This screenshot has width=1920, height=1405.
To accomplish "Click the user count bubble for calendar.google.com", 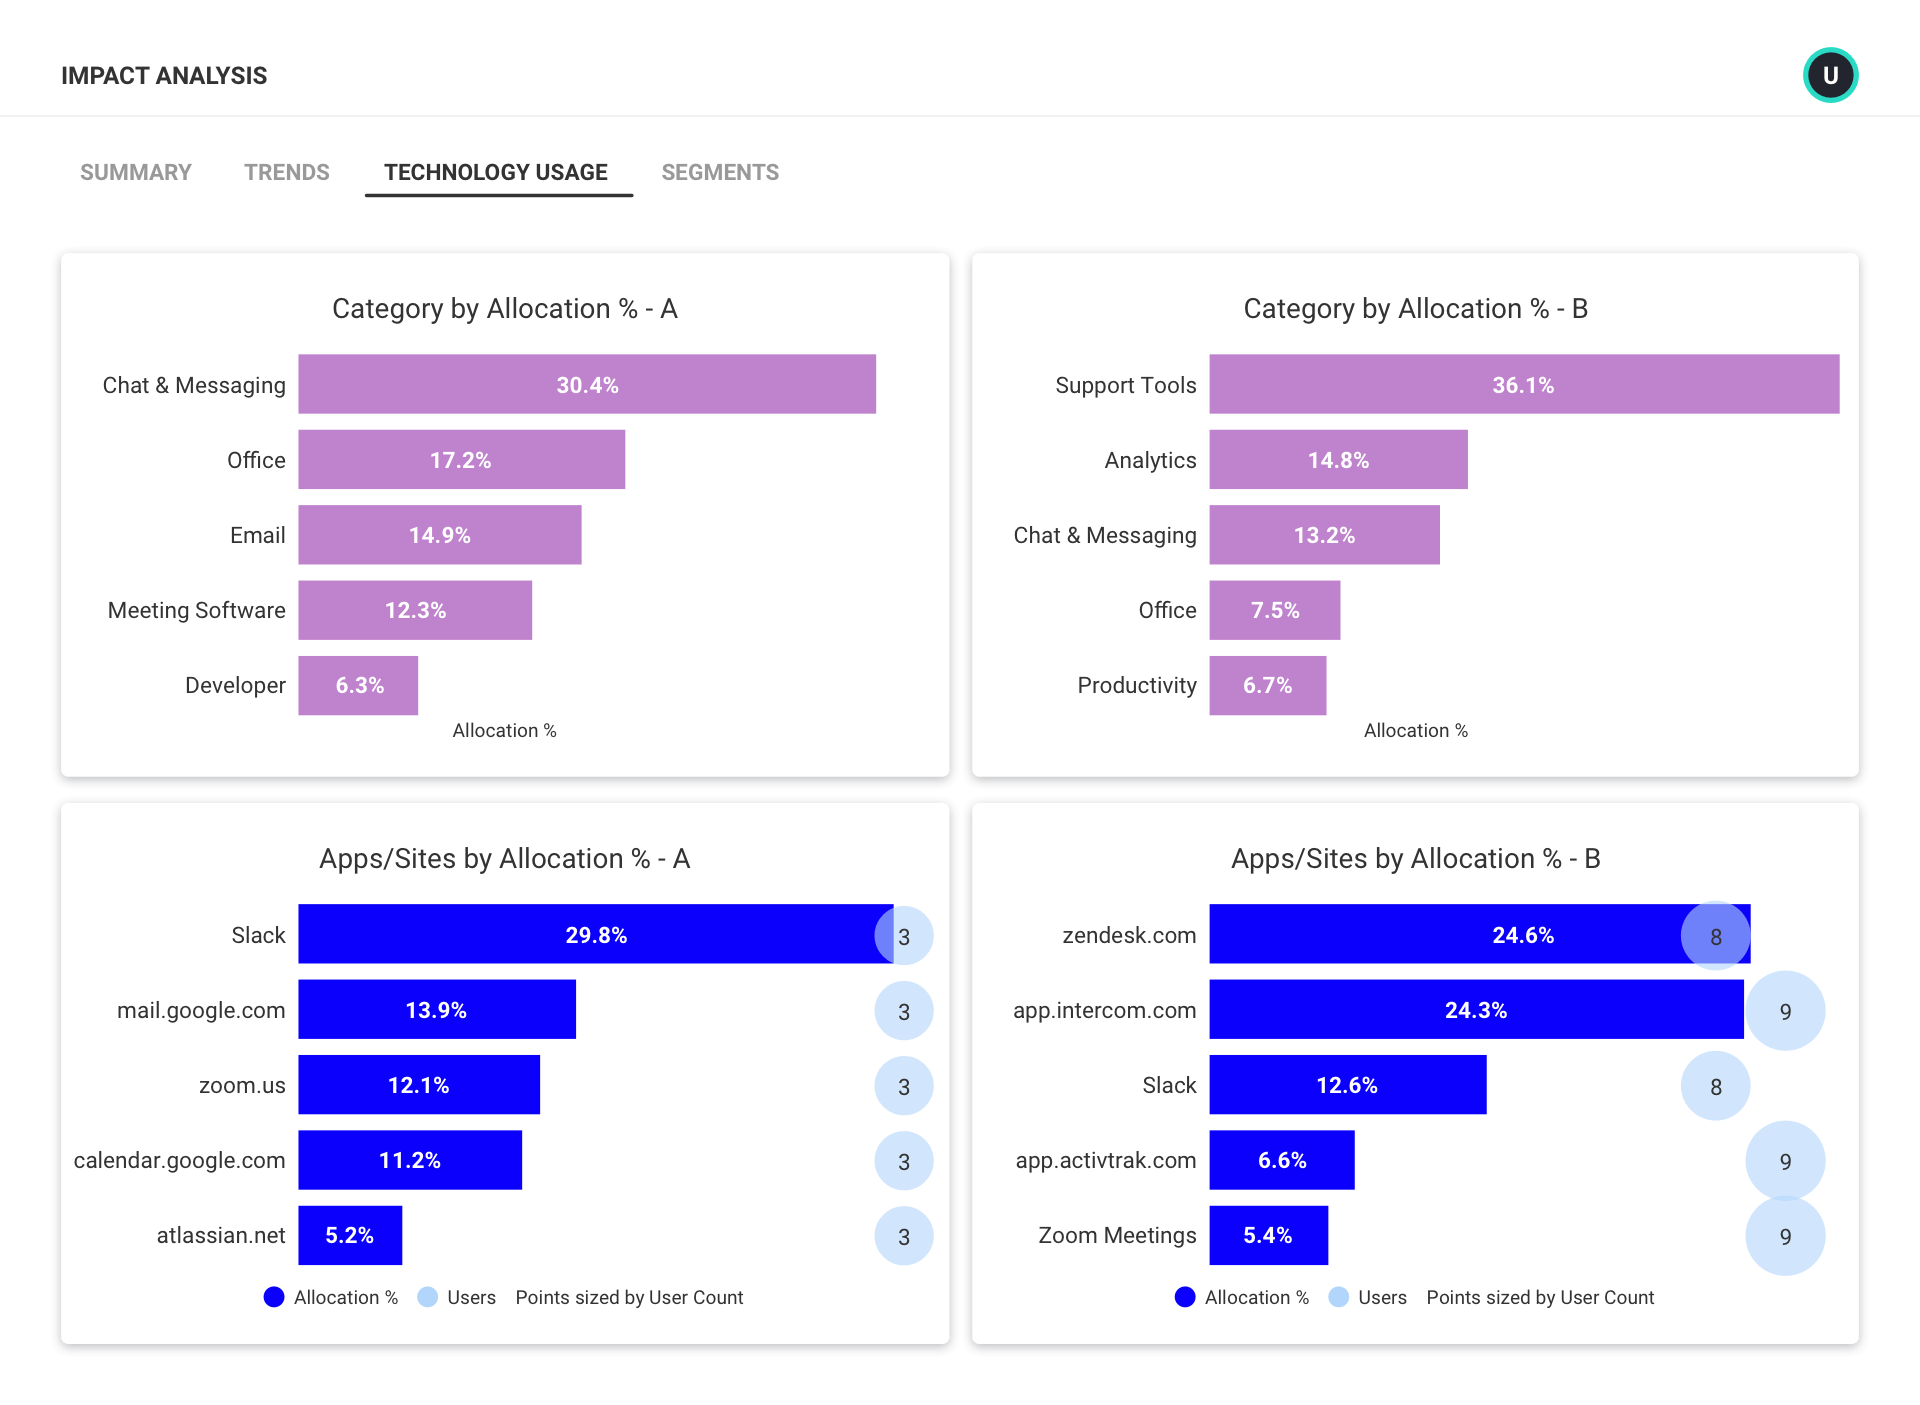I will point(904,1161).
